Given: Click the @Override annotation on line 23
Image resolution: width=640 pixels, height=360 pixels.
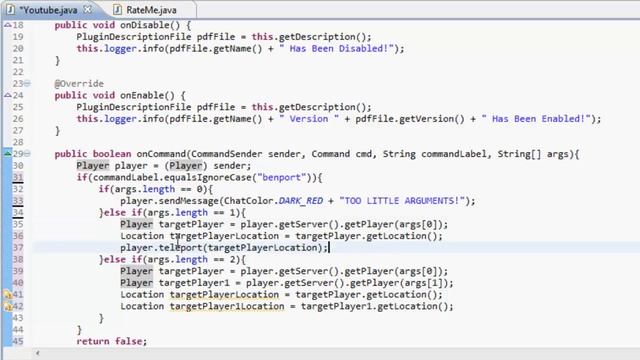Looking at the screenshot, I should click(x=79, y=84).
